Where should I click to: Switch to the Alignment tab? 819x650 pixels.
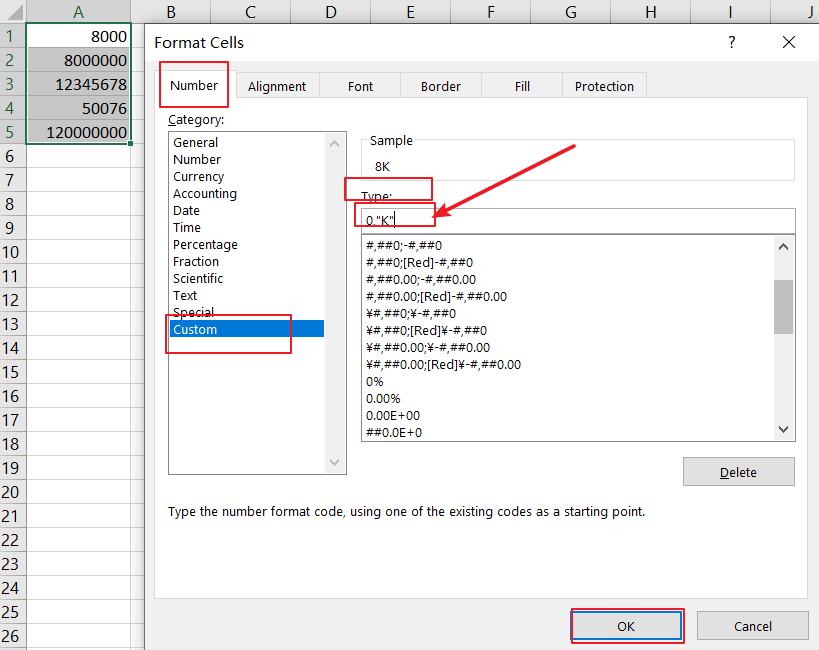click(x=277, y=86)
